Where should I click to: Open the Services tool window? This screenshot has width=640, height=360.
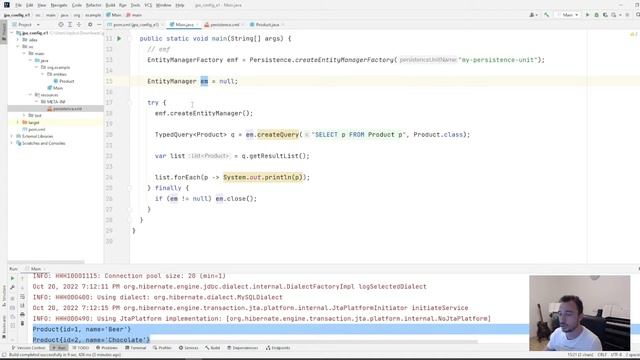click(189, 348)
